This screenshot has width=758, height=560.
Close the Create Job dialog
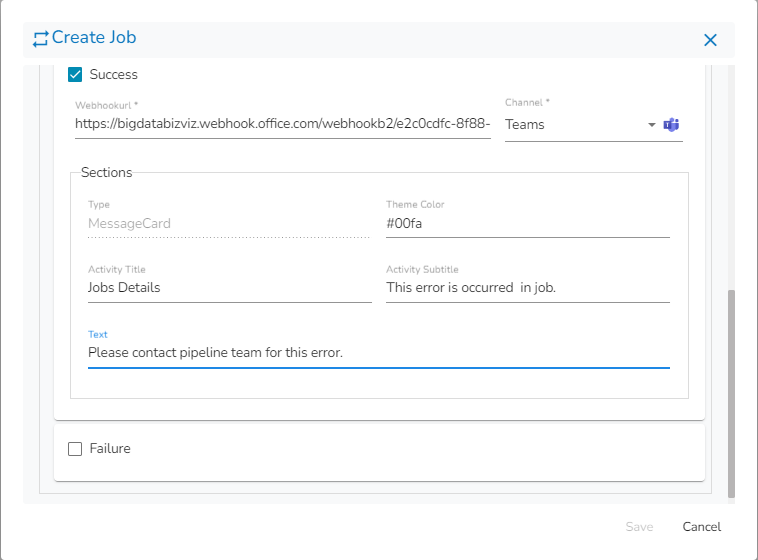(710, 40)
